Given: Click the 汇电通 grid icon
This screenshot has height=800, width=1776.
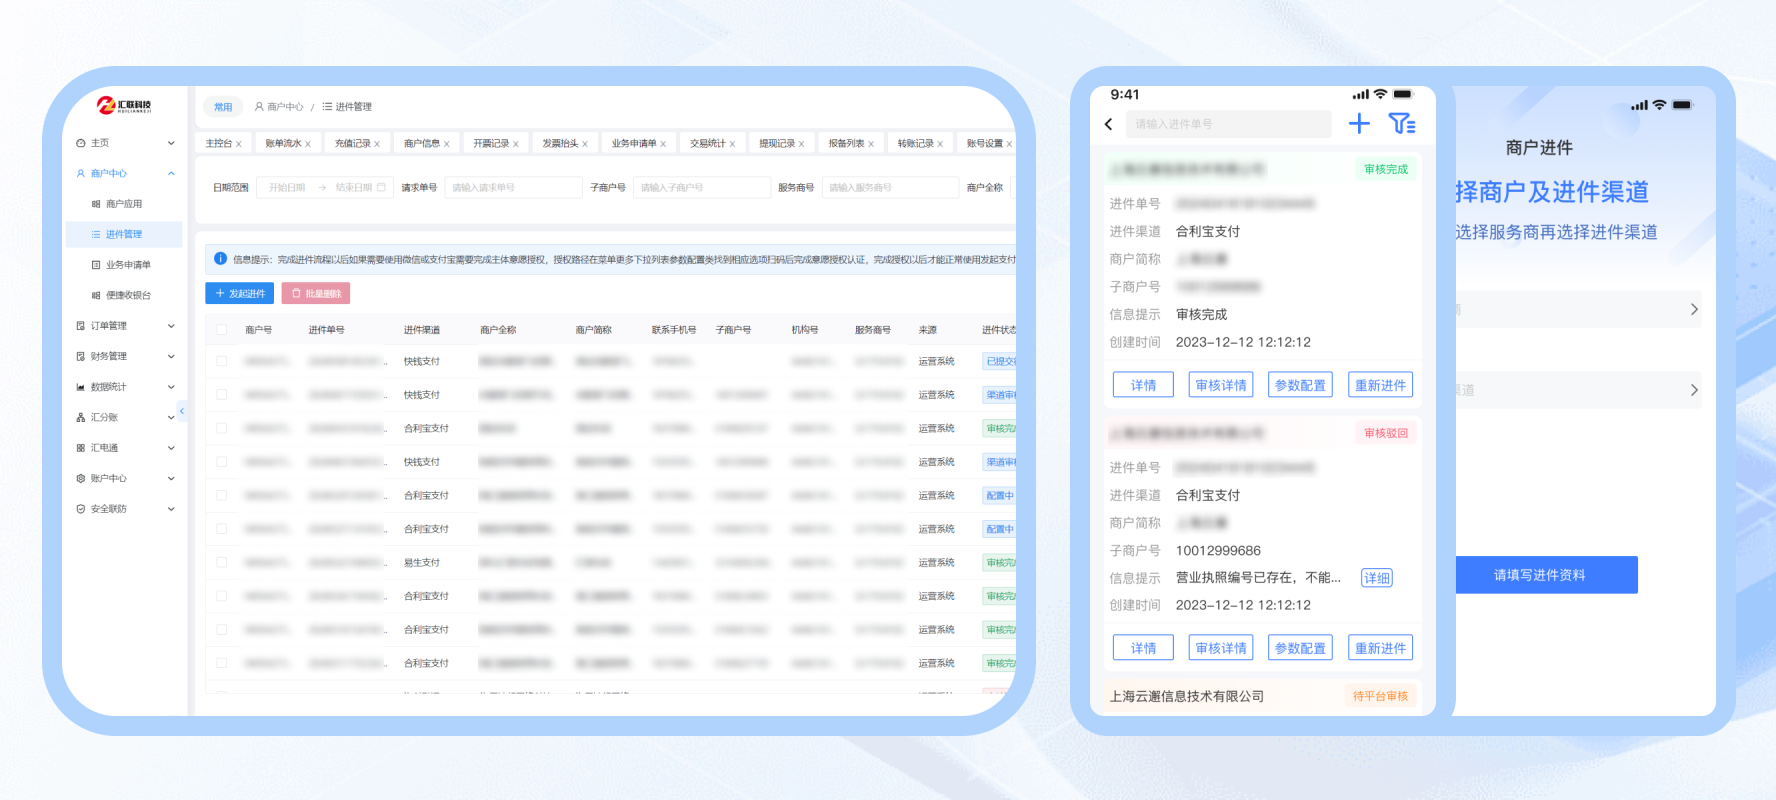Looking at the screenshot, I should pos(81,448).
